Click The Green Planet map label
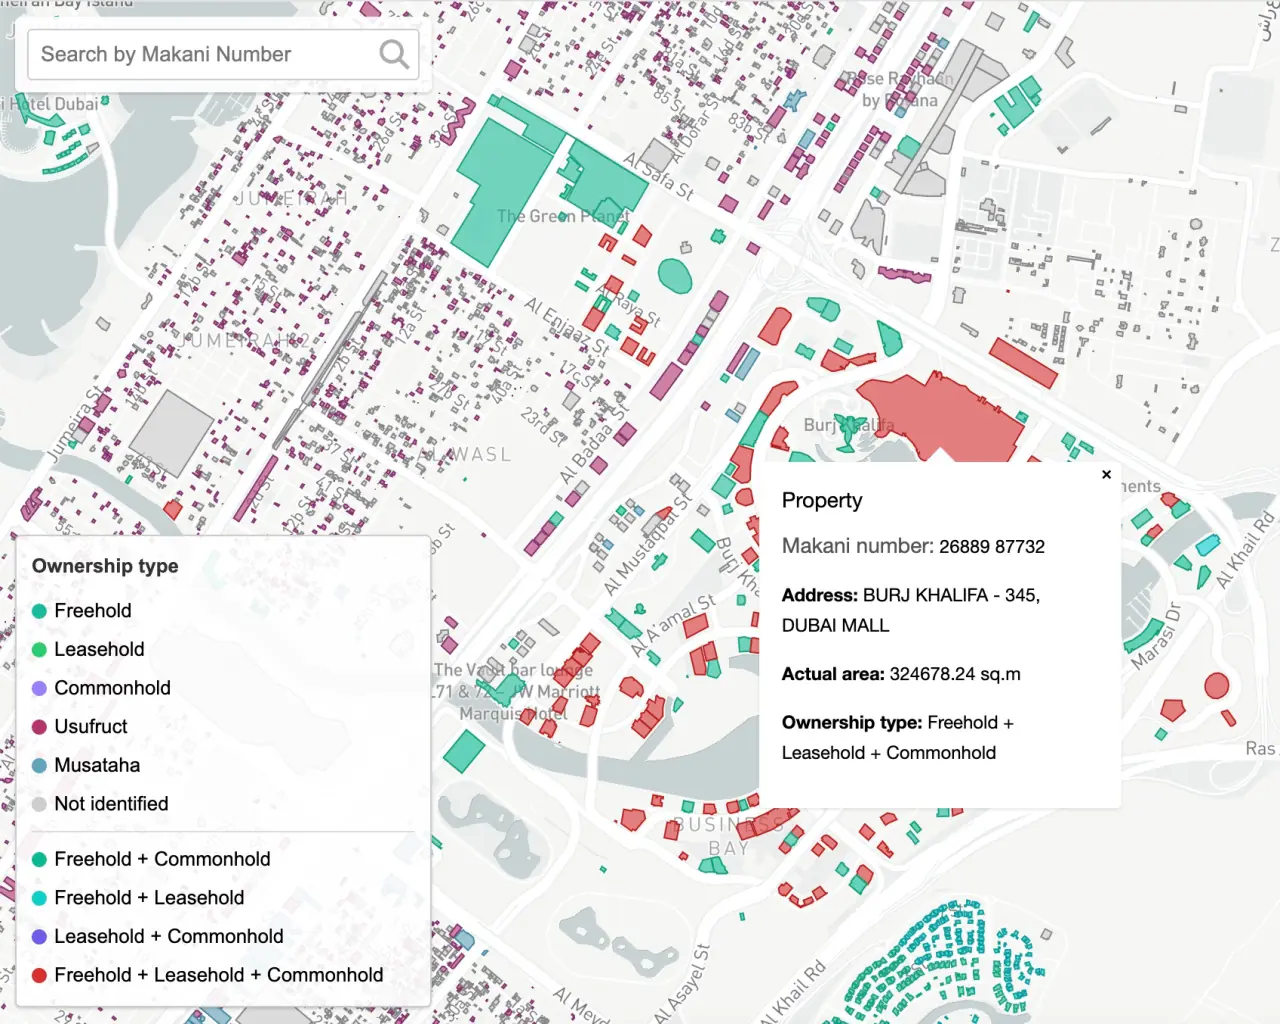 coord(563,216)
